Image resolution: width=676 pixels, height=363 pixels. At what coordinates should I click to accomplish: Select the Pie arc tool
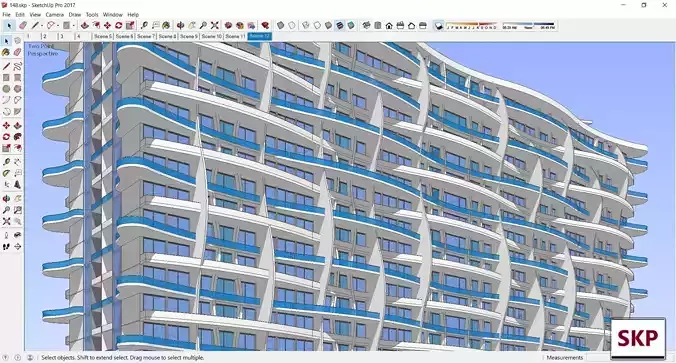point(17,112)
